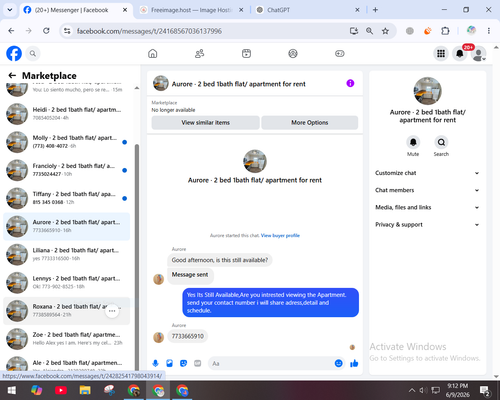The width and height of the screenshot is (500, 400).
Task: Select the Messenger | Facebook tab
Action: [75, 10]
